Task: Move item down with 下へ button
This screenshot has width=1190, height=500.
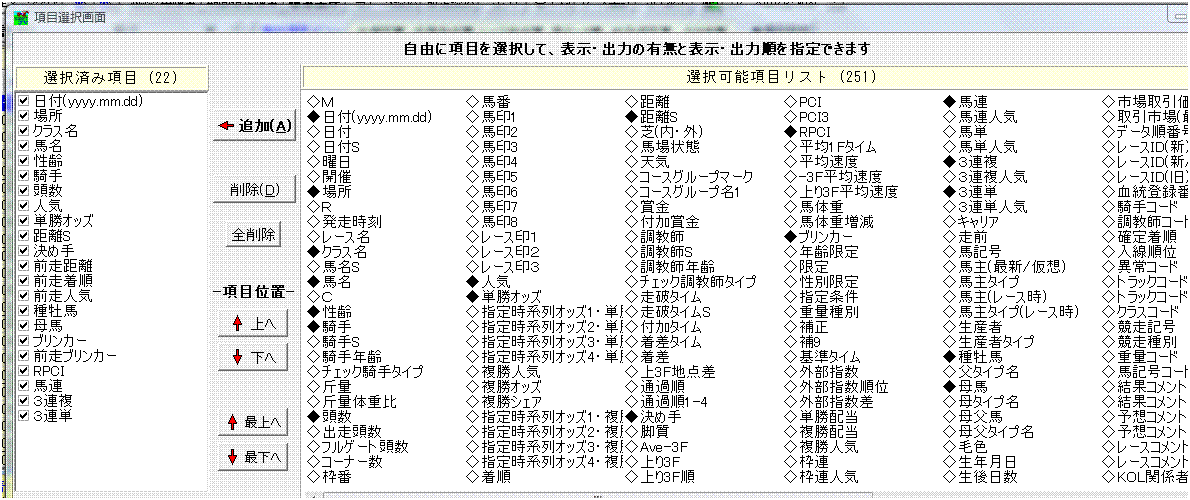Action: point(254,357)
